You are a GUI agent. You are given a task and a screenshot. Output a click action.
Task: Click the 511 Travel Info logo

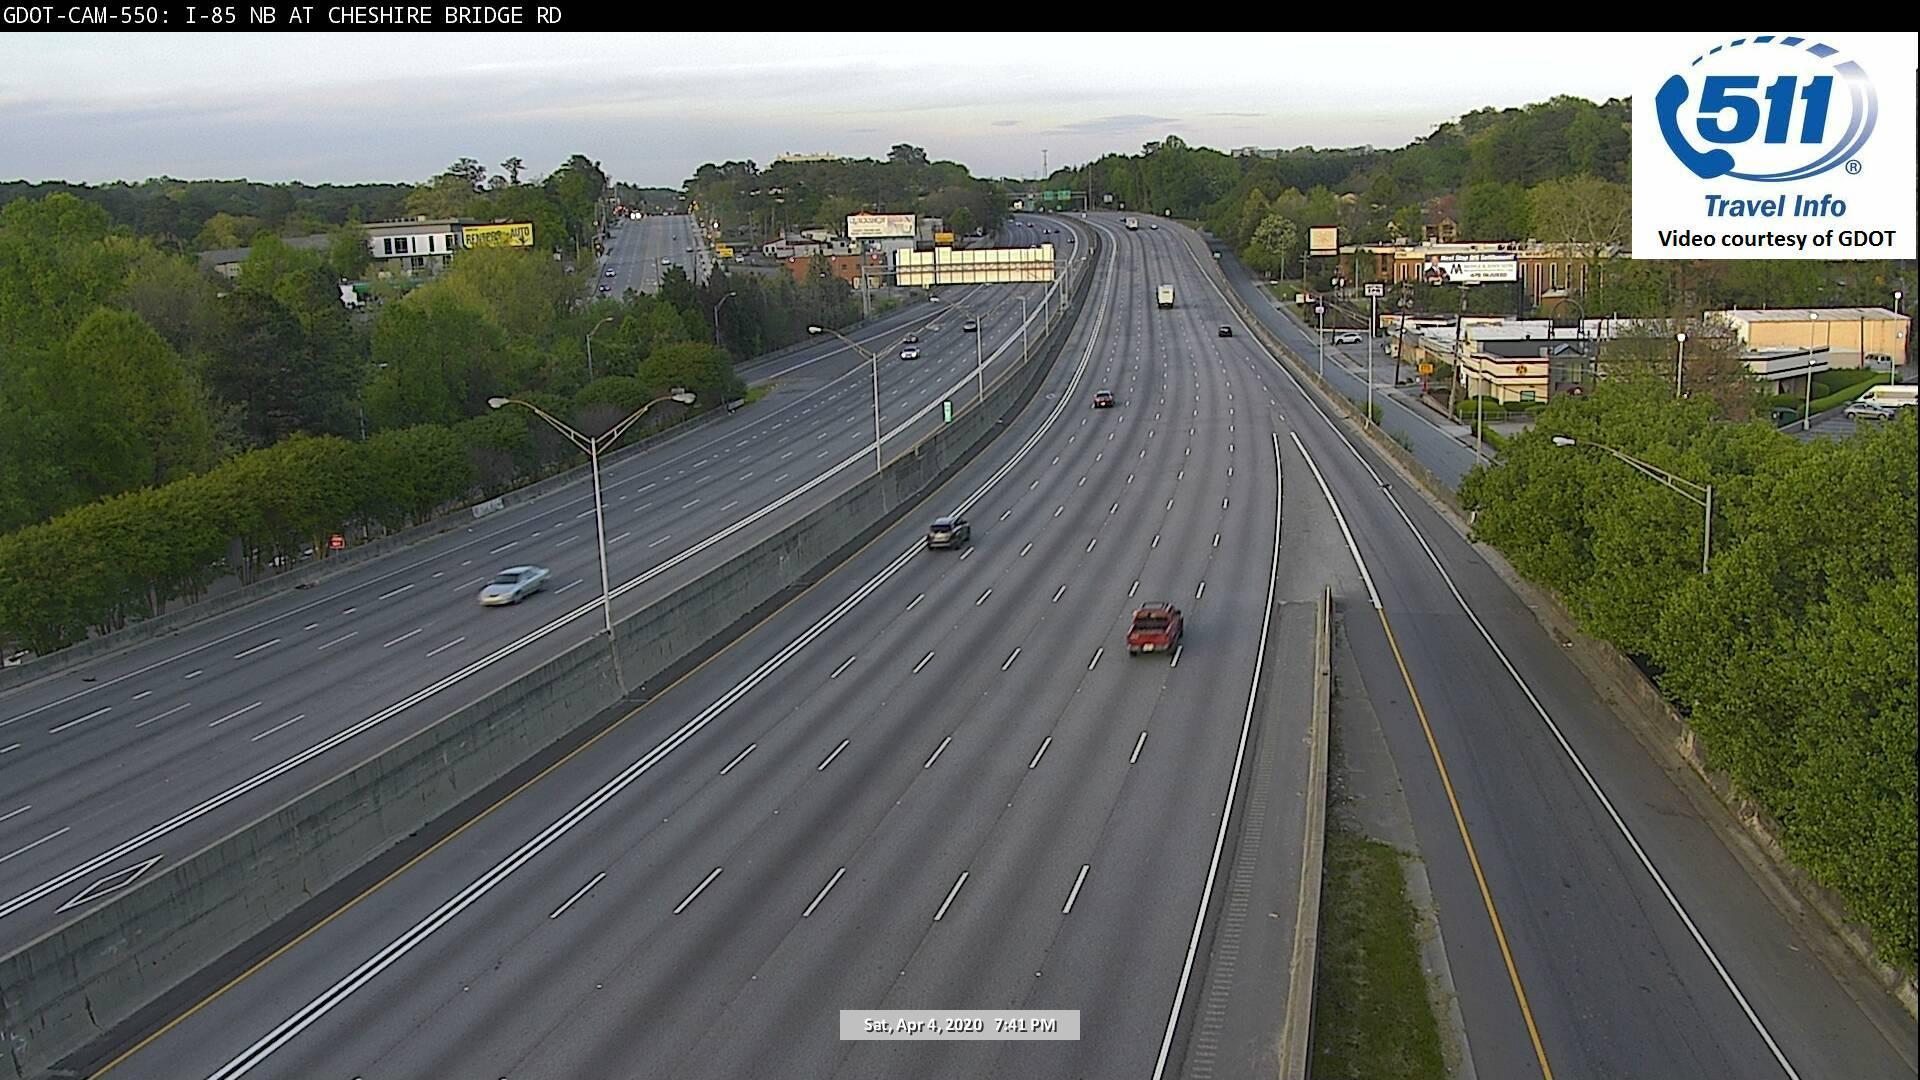[x=1766, y=128]
